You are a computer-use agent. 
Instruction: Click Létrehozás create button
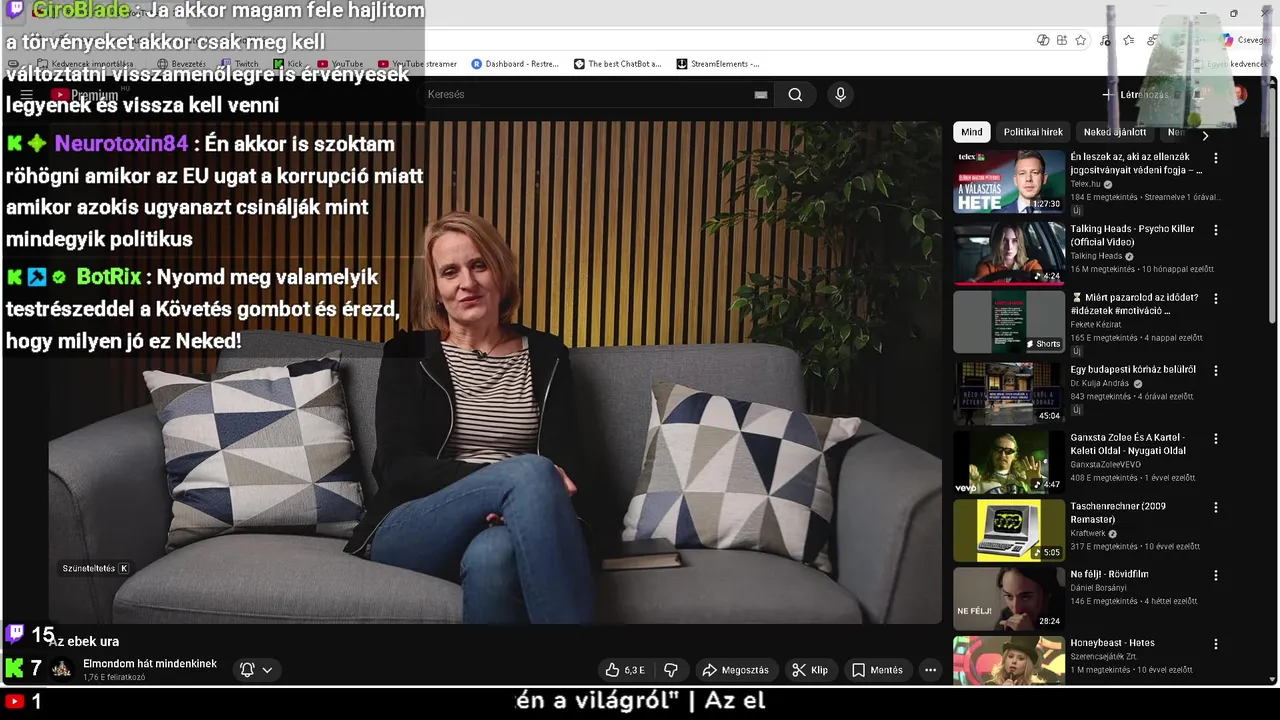[1135, 95]
